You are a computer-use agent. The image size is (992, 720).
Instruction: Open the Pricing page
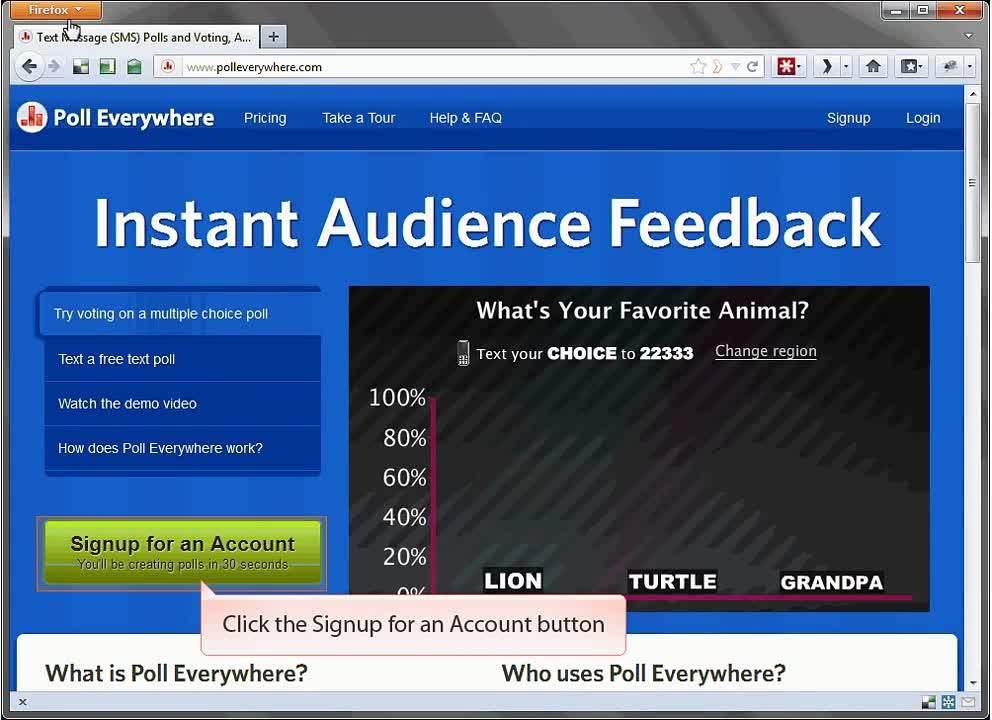265,118
